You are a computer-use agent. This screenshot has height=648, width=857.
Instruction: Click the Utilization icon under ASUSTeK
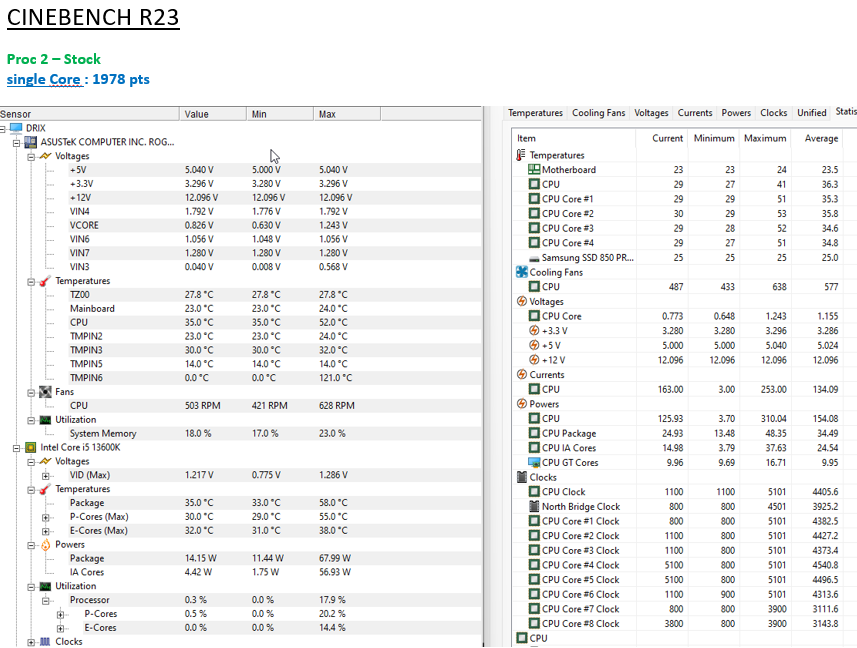point(45,420)
